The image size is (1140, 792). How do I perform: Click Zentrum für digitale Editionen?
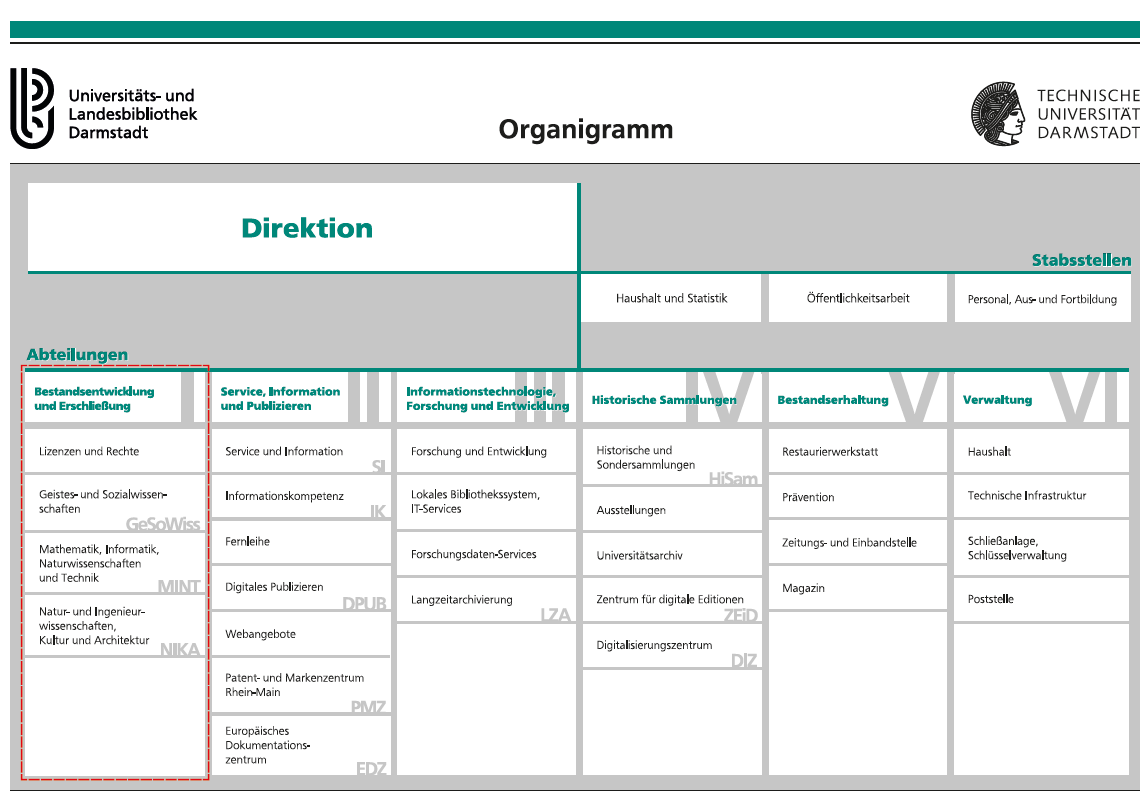[672, 600]
